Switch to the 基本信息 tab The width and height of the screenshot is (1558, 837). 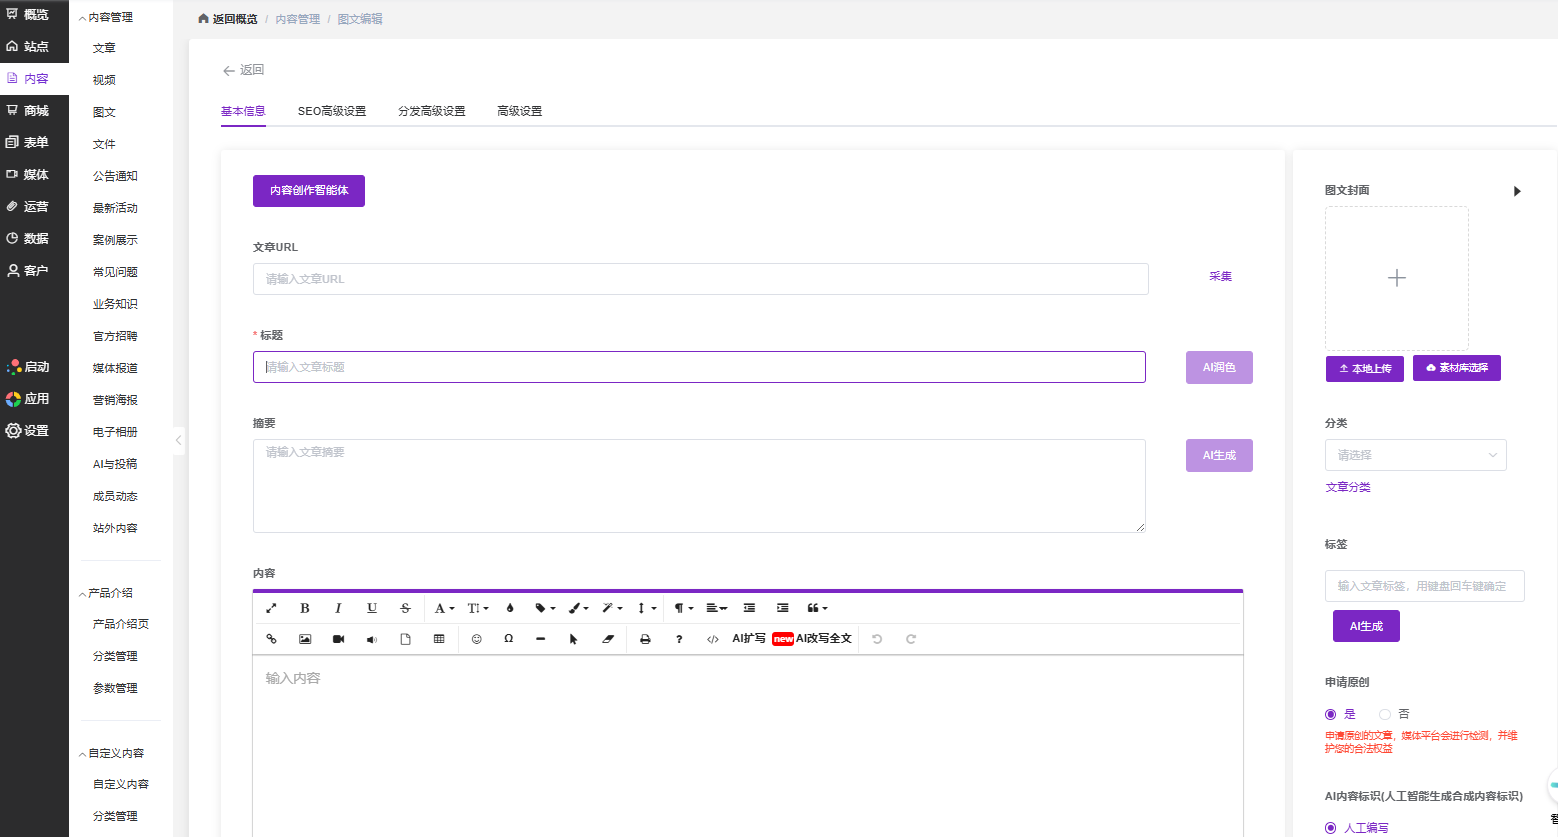[x=243, y=111]
